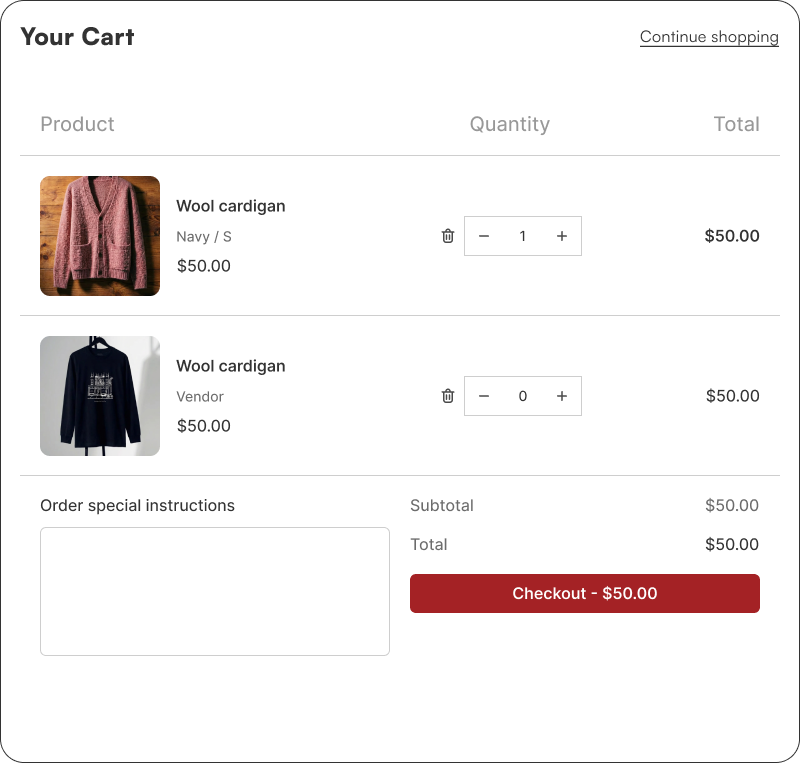This screenshot has width=800, height=763.
Task: Click the Quantity column header
Action: (x=510, y=124)
